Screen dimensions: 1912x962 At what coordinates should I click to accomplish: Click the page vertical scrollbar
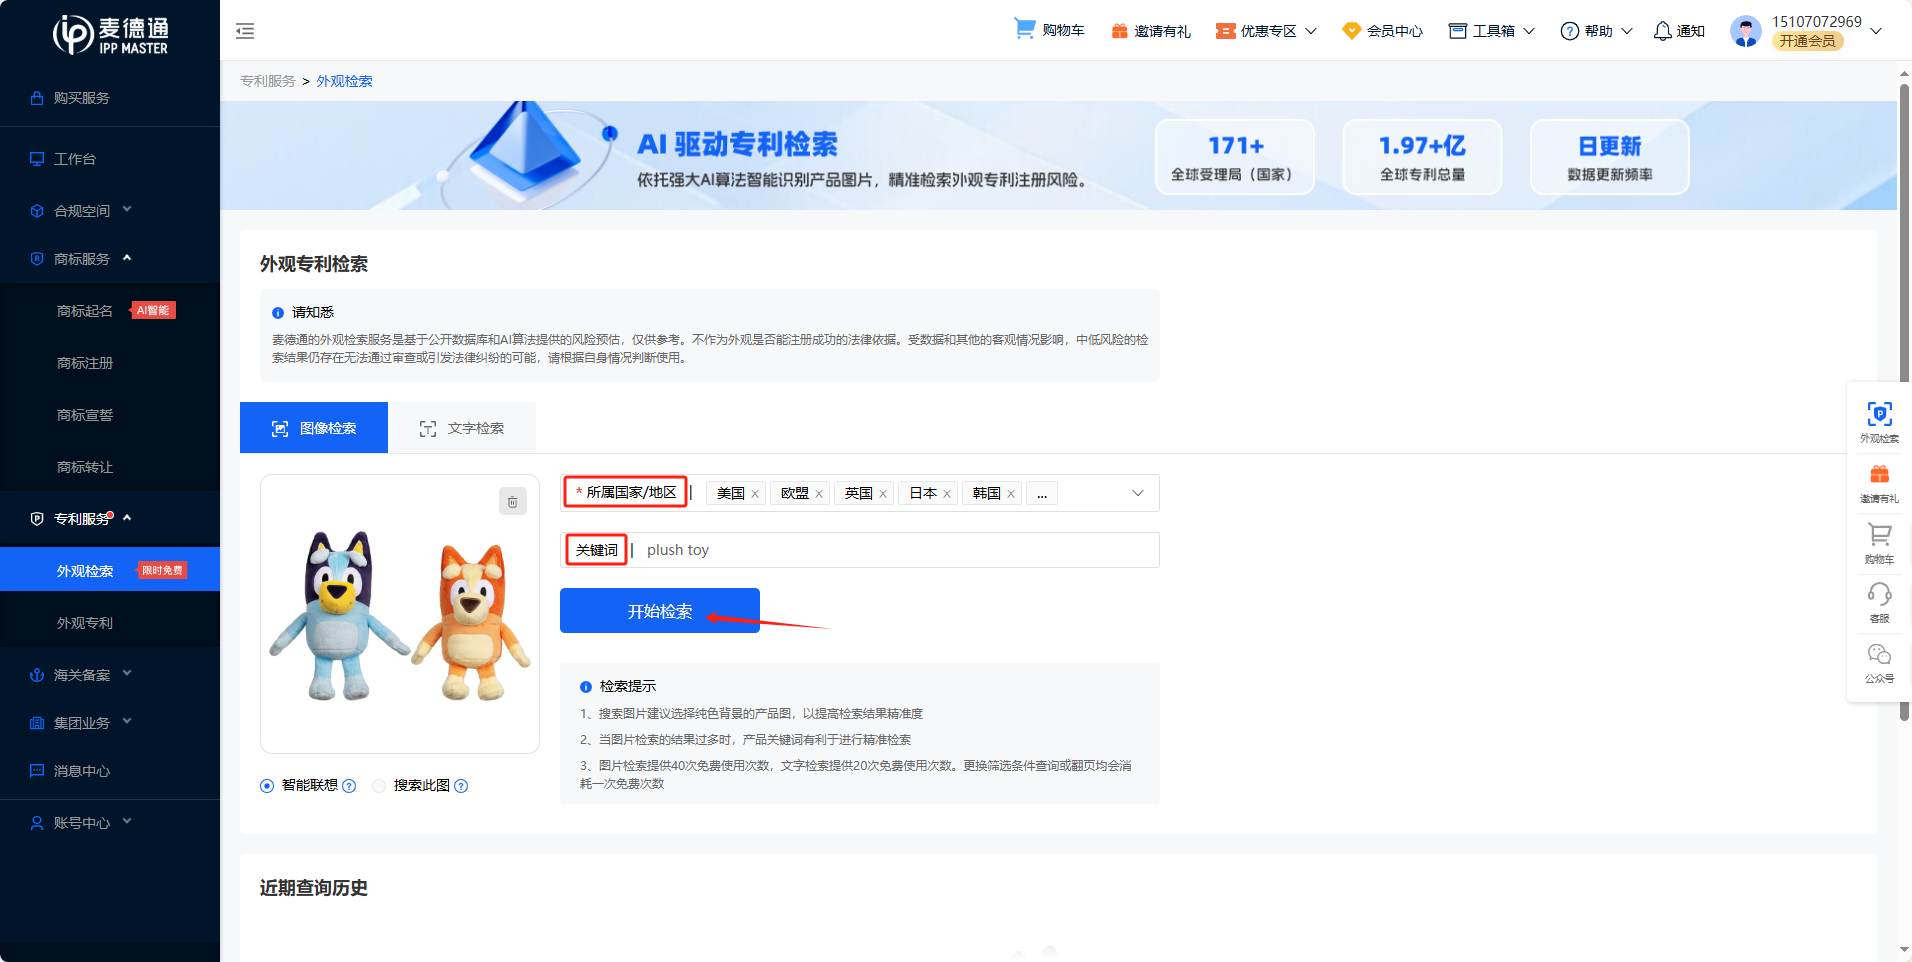1904,400
